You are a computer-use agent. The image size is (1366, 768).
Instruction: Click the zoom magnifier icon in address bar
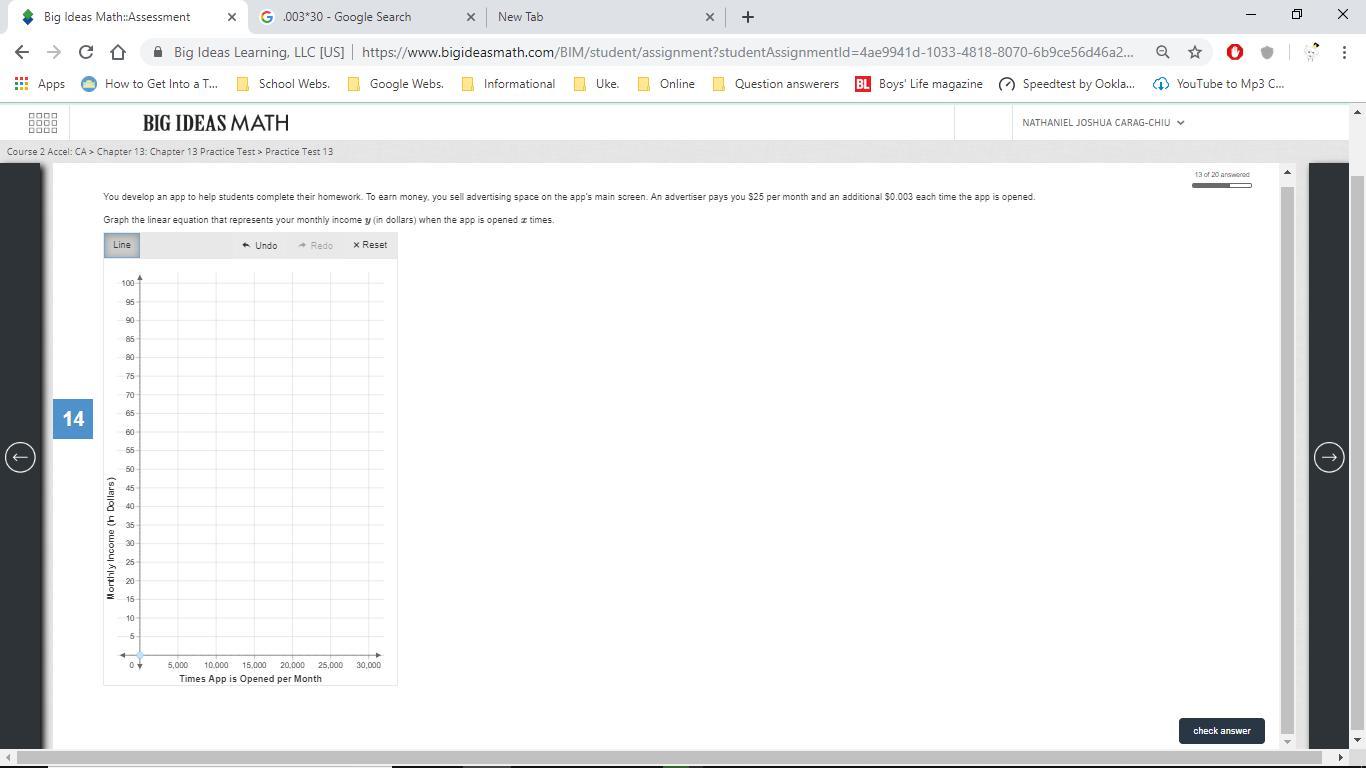1162,52
